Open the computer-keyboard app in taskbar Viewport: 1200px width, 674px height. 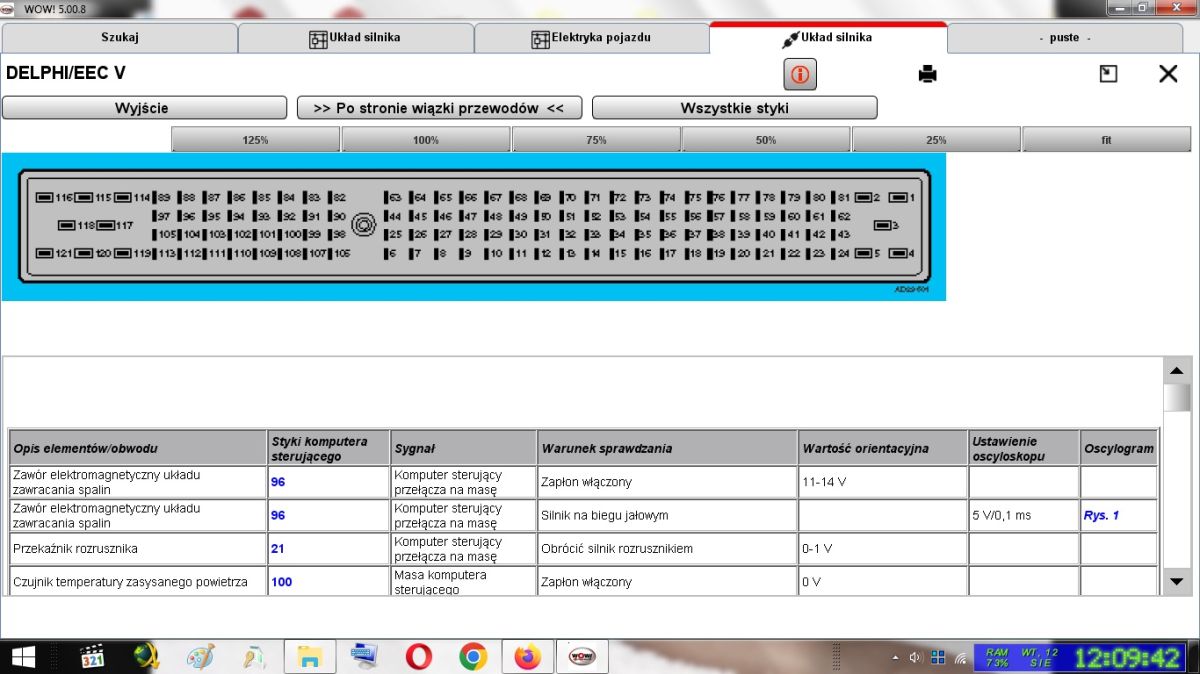(x=365, y=657)
